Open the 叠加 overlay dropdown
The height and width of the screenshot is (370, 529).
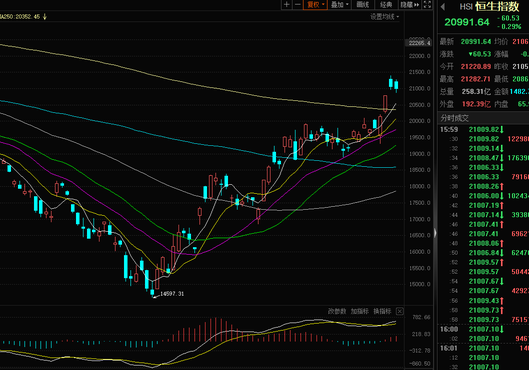[339, 4]
